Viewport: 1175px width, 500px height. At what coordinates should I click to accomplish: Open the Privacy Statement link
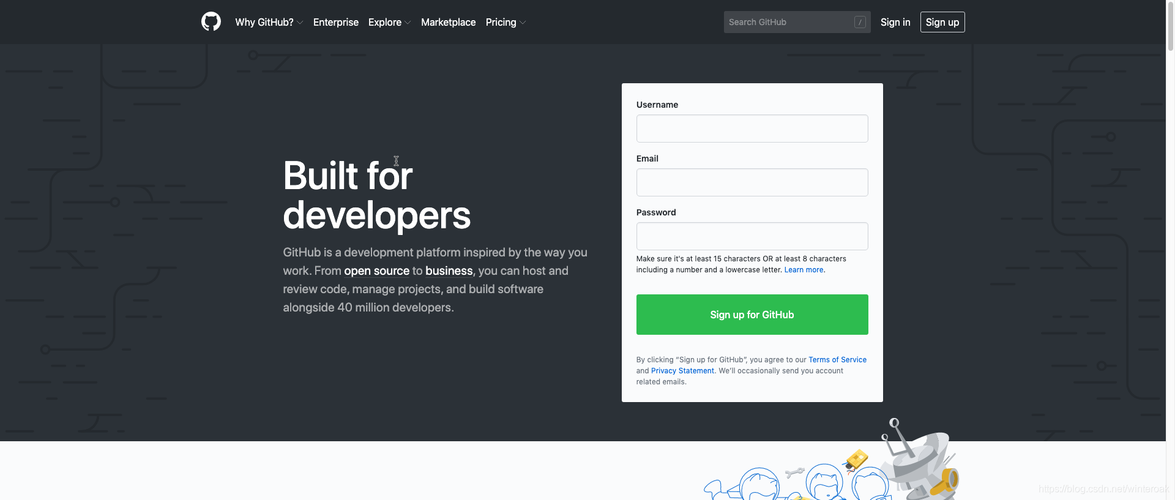682,371
